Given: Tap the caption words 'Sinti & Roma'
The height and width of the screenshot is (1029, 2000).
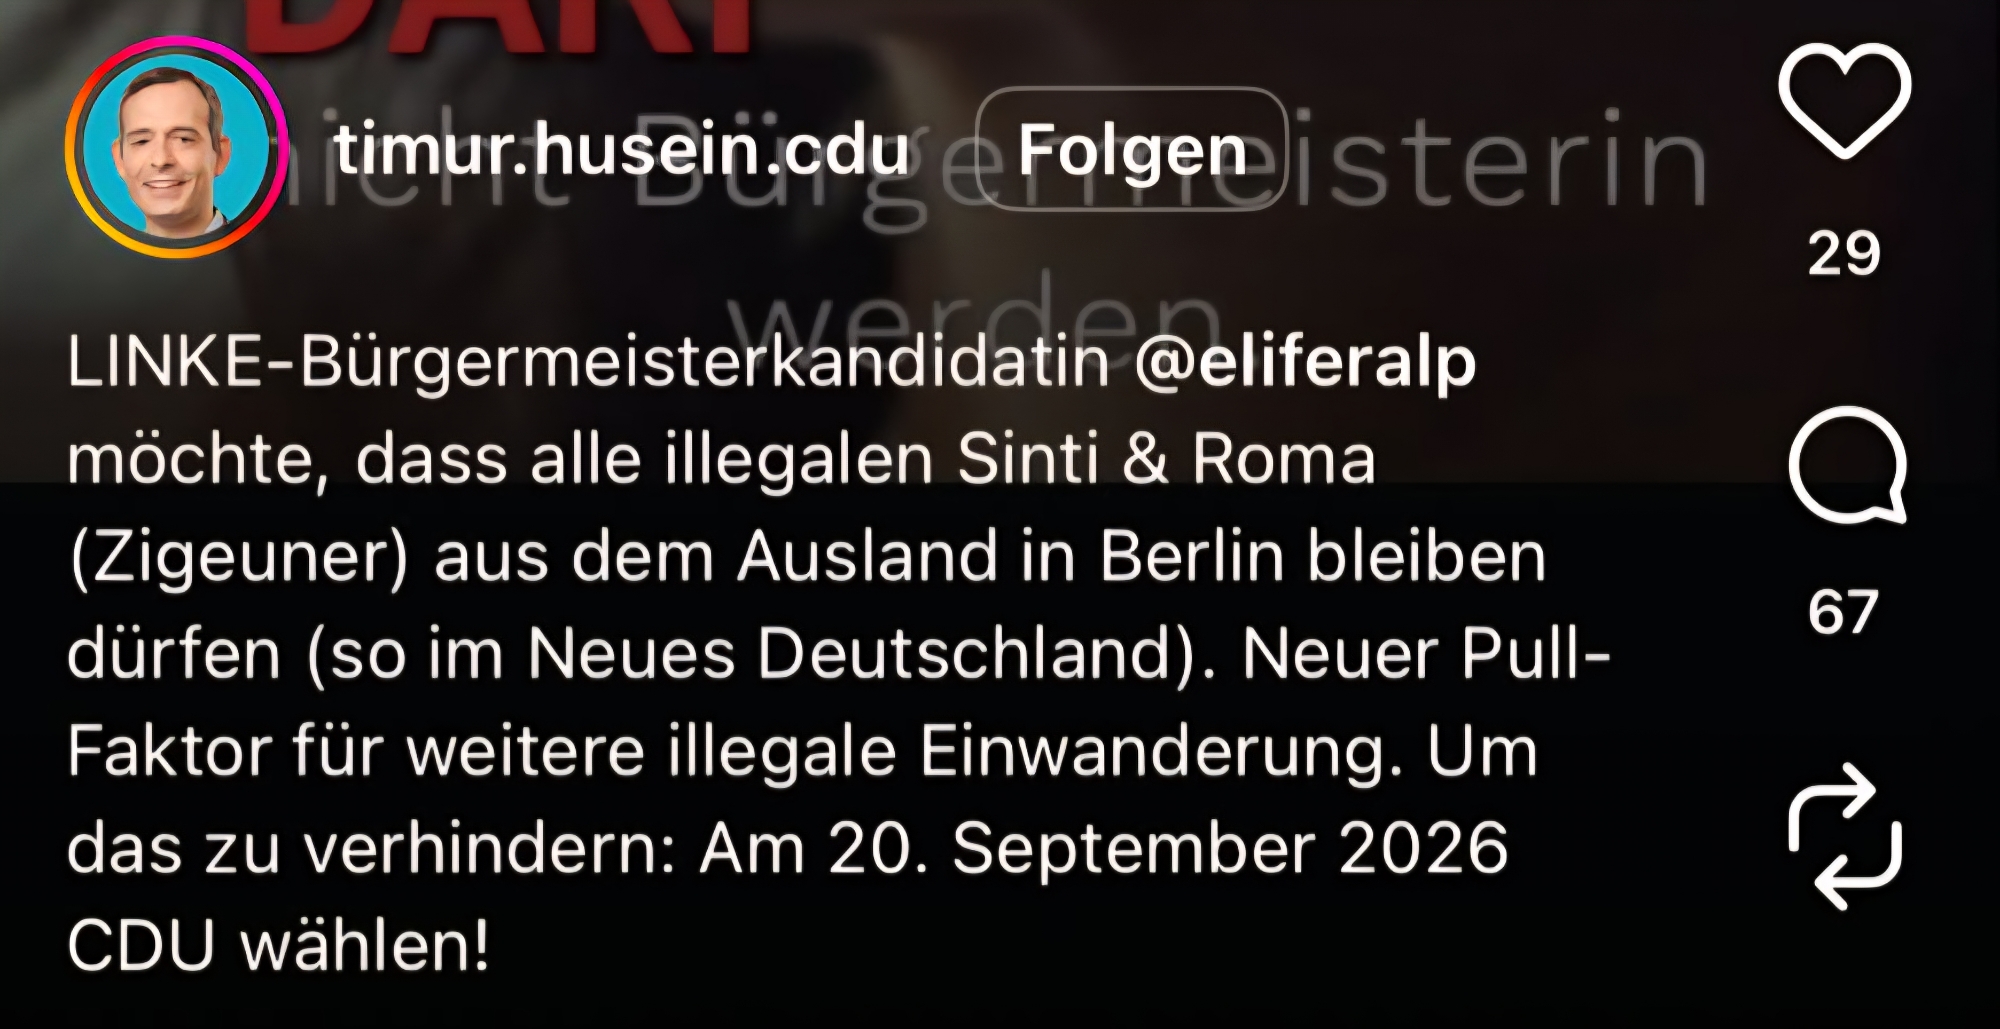Looking at the screenshot, I should (x=1166, y=458).
